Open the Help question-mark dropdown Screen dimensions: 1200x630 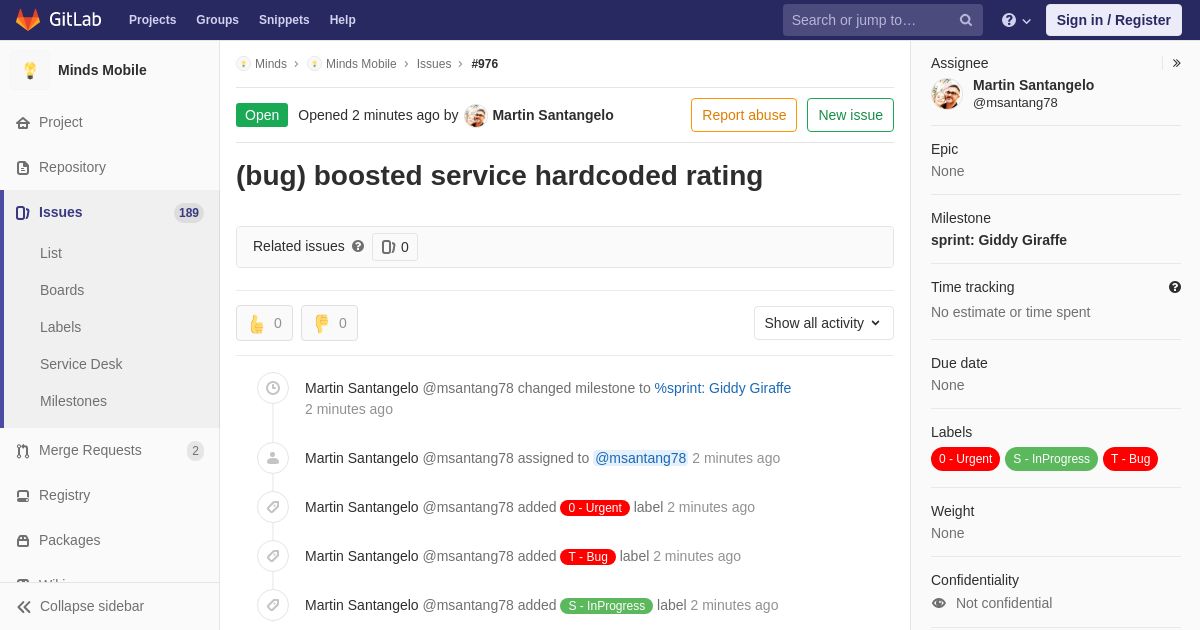point(1016,20)
